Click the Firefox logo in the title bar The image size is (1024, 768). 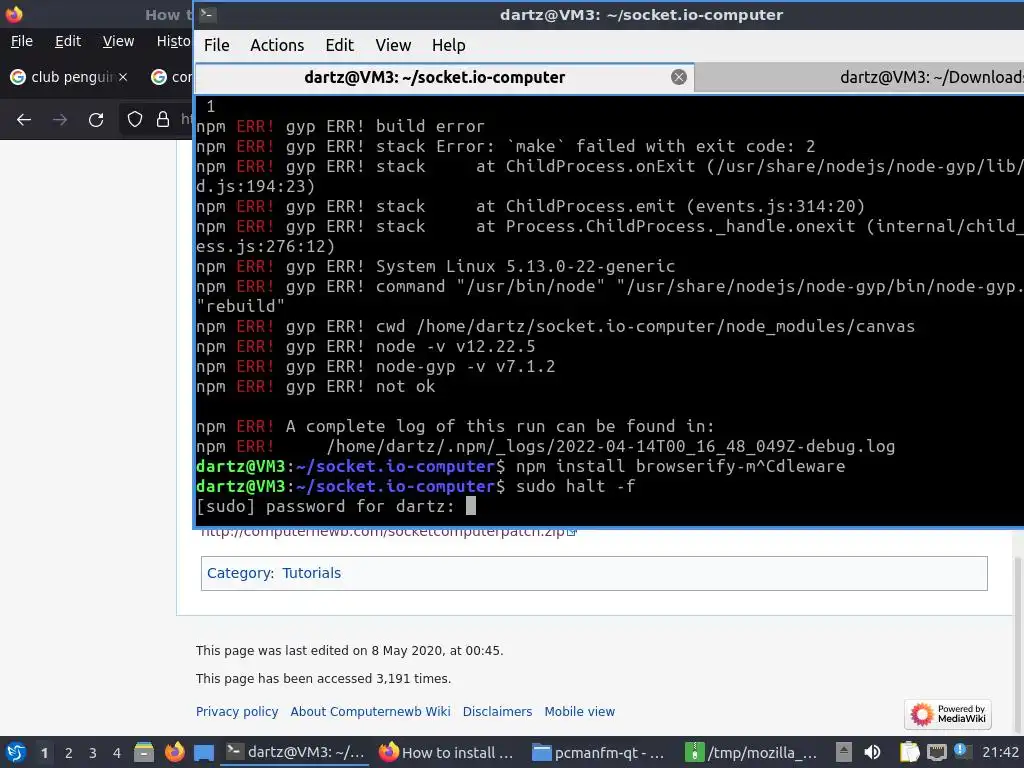(x=14, y=14)
